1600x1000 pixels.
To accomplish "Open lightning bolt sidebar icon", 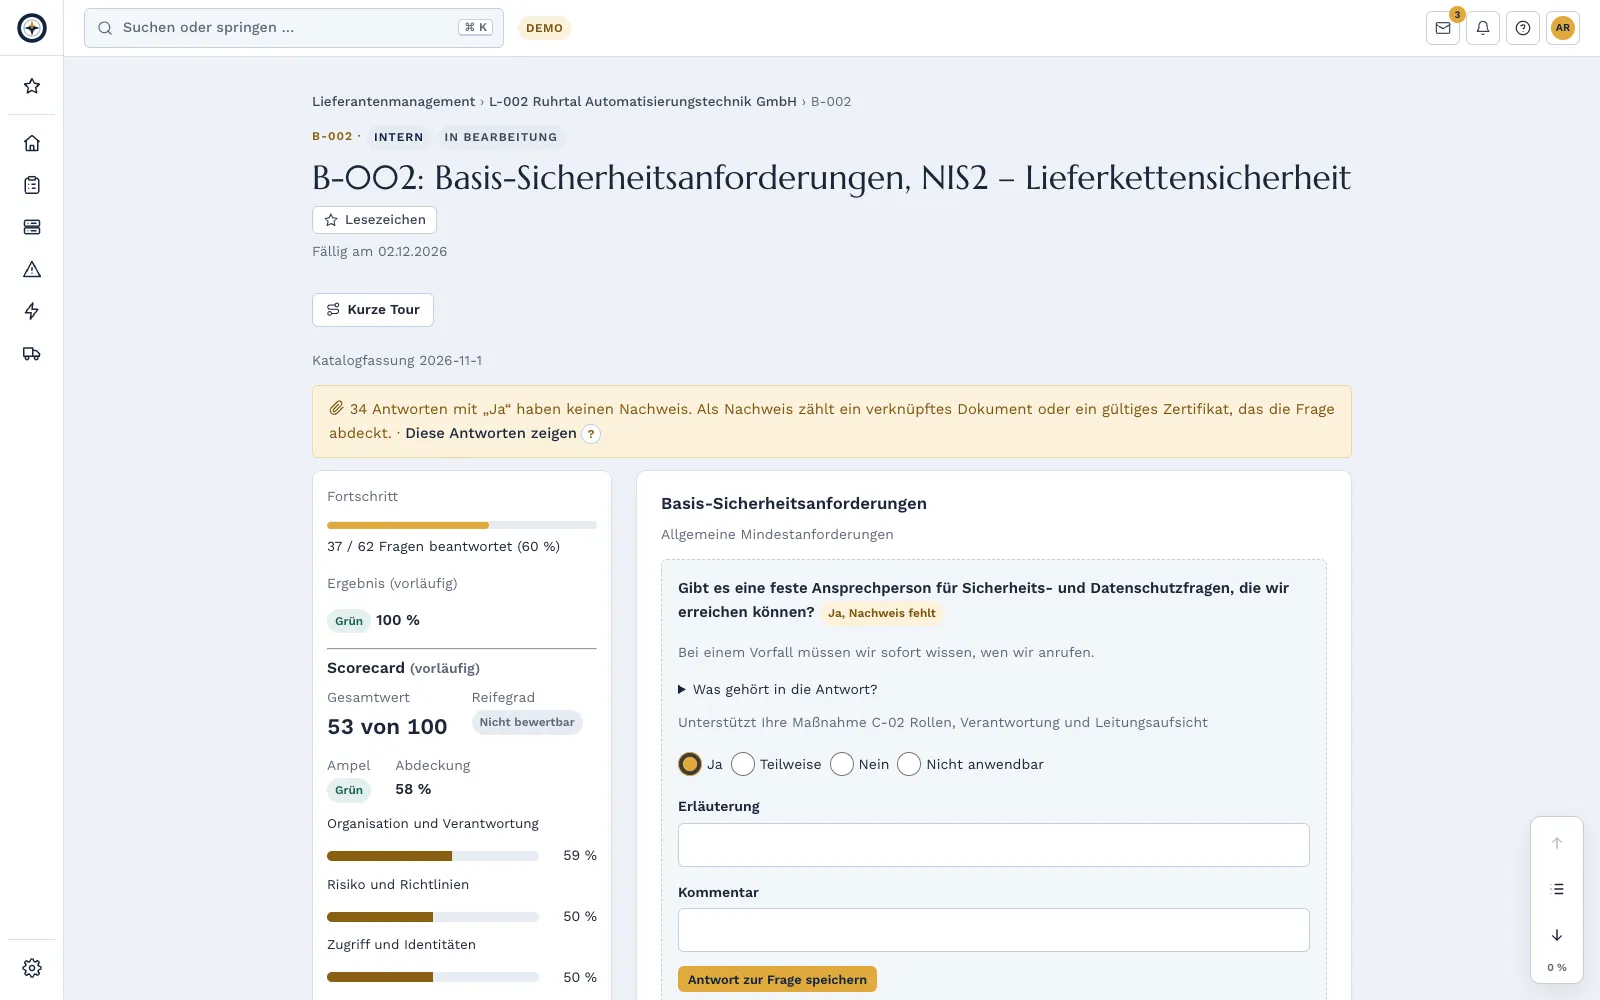I will pos(32,311).
